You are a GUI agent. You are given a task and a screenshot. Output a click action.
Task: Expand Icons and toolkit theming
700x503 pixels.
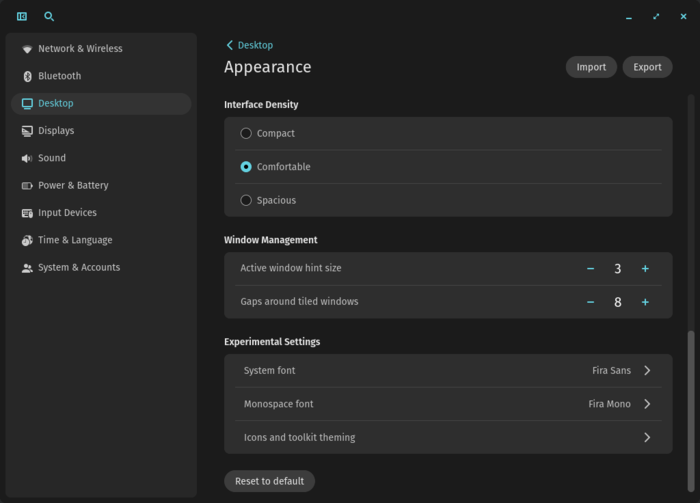point(647,437)
